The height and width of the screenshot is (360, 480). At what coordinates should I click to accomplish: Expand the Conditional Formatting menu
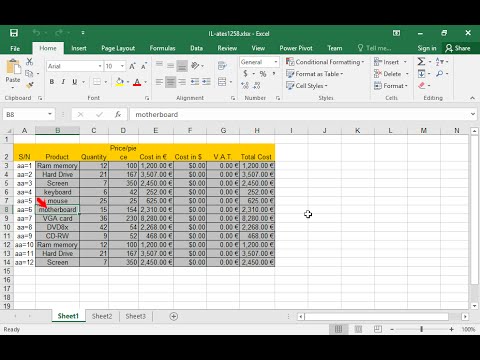pos(325,62)
